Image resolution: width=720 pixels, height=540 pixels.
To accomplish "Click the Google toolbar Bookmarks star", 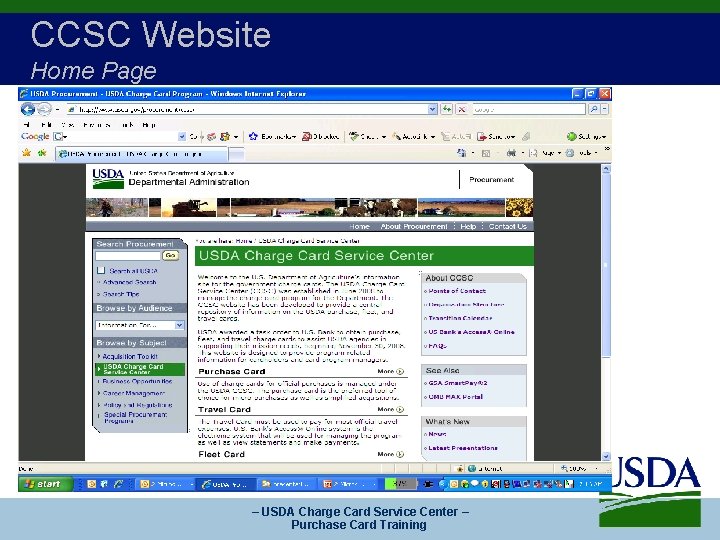I will [253, 136].
